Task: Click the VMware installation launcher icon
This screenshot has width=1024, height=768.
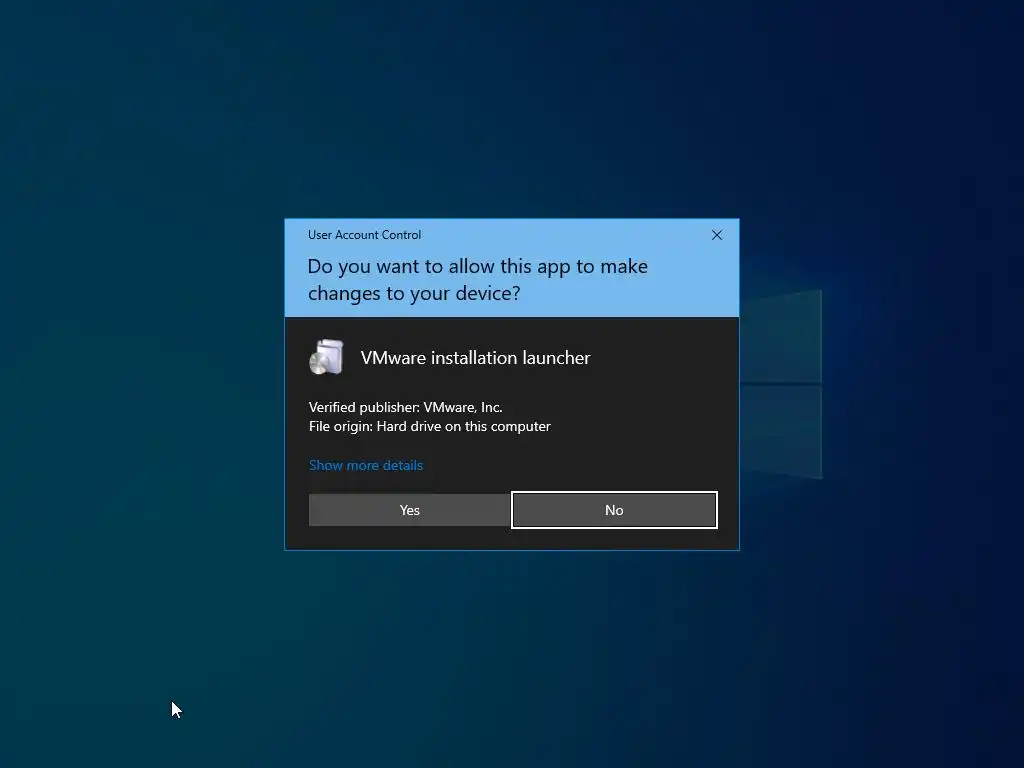Action: (x=327, y=357)
